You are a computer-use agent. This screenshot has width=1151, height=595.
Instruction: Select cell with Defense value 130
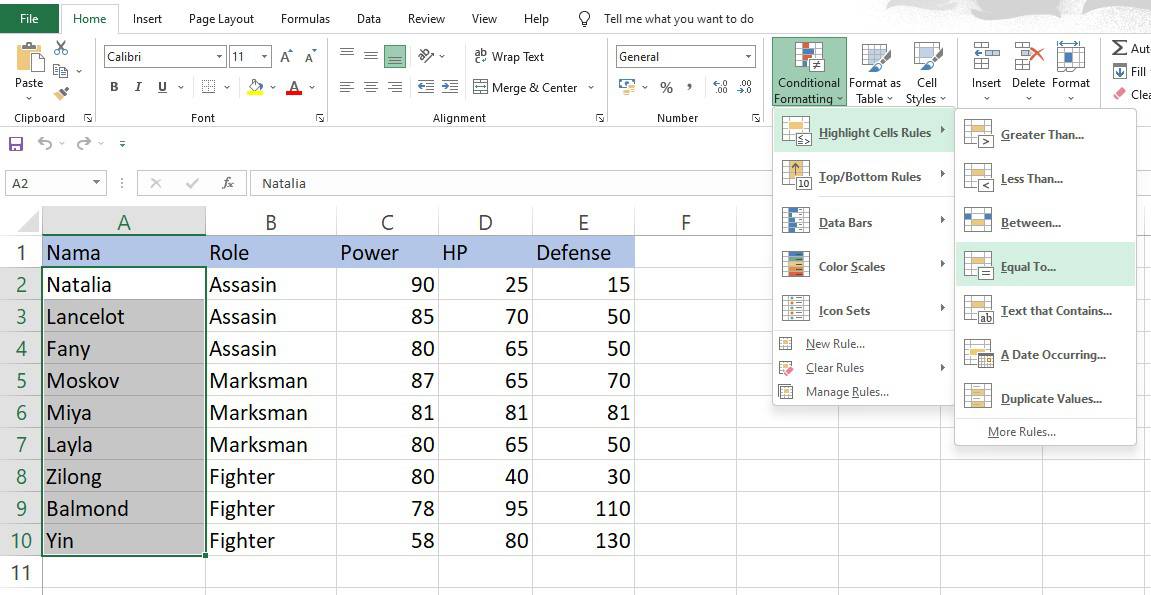[584, 541]
